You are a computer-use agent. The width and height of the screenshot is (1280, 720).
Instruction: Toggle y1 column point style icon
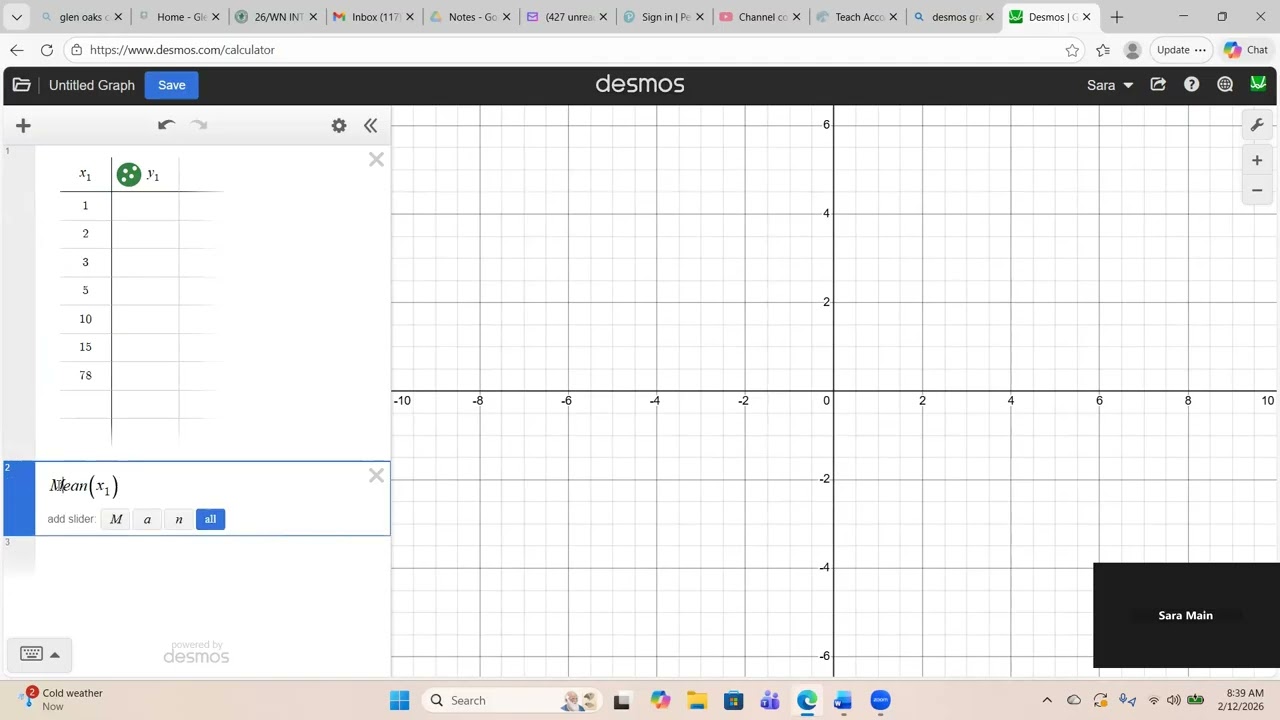pyautogui.click(x=128, y=175)
